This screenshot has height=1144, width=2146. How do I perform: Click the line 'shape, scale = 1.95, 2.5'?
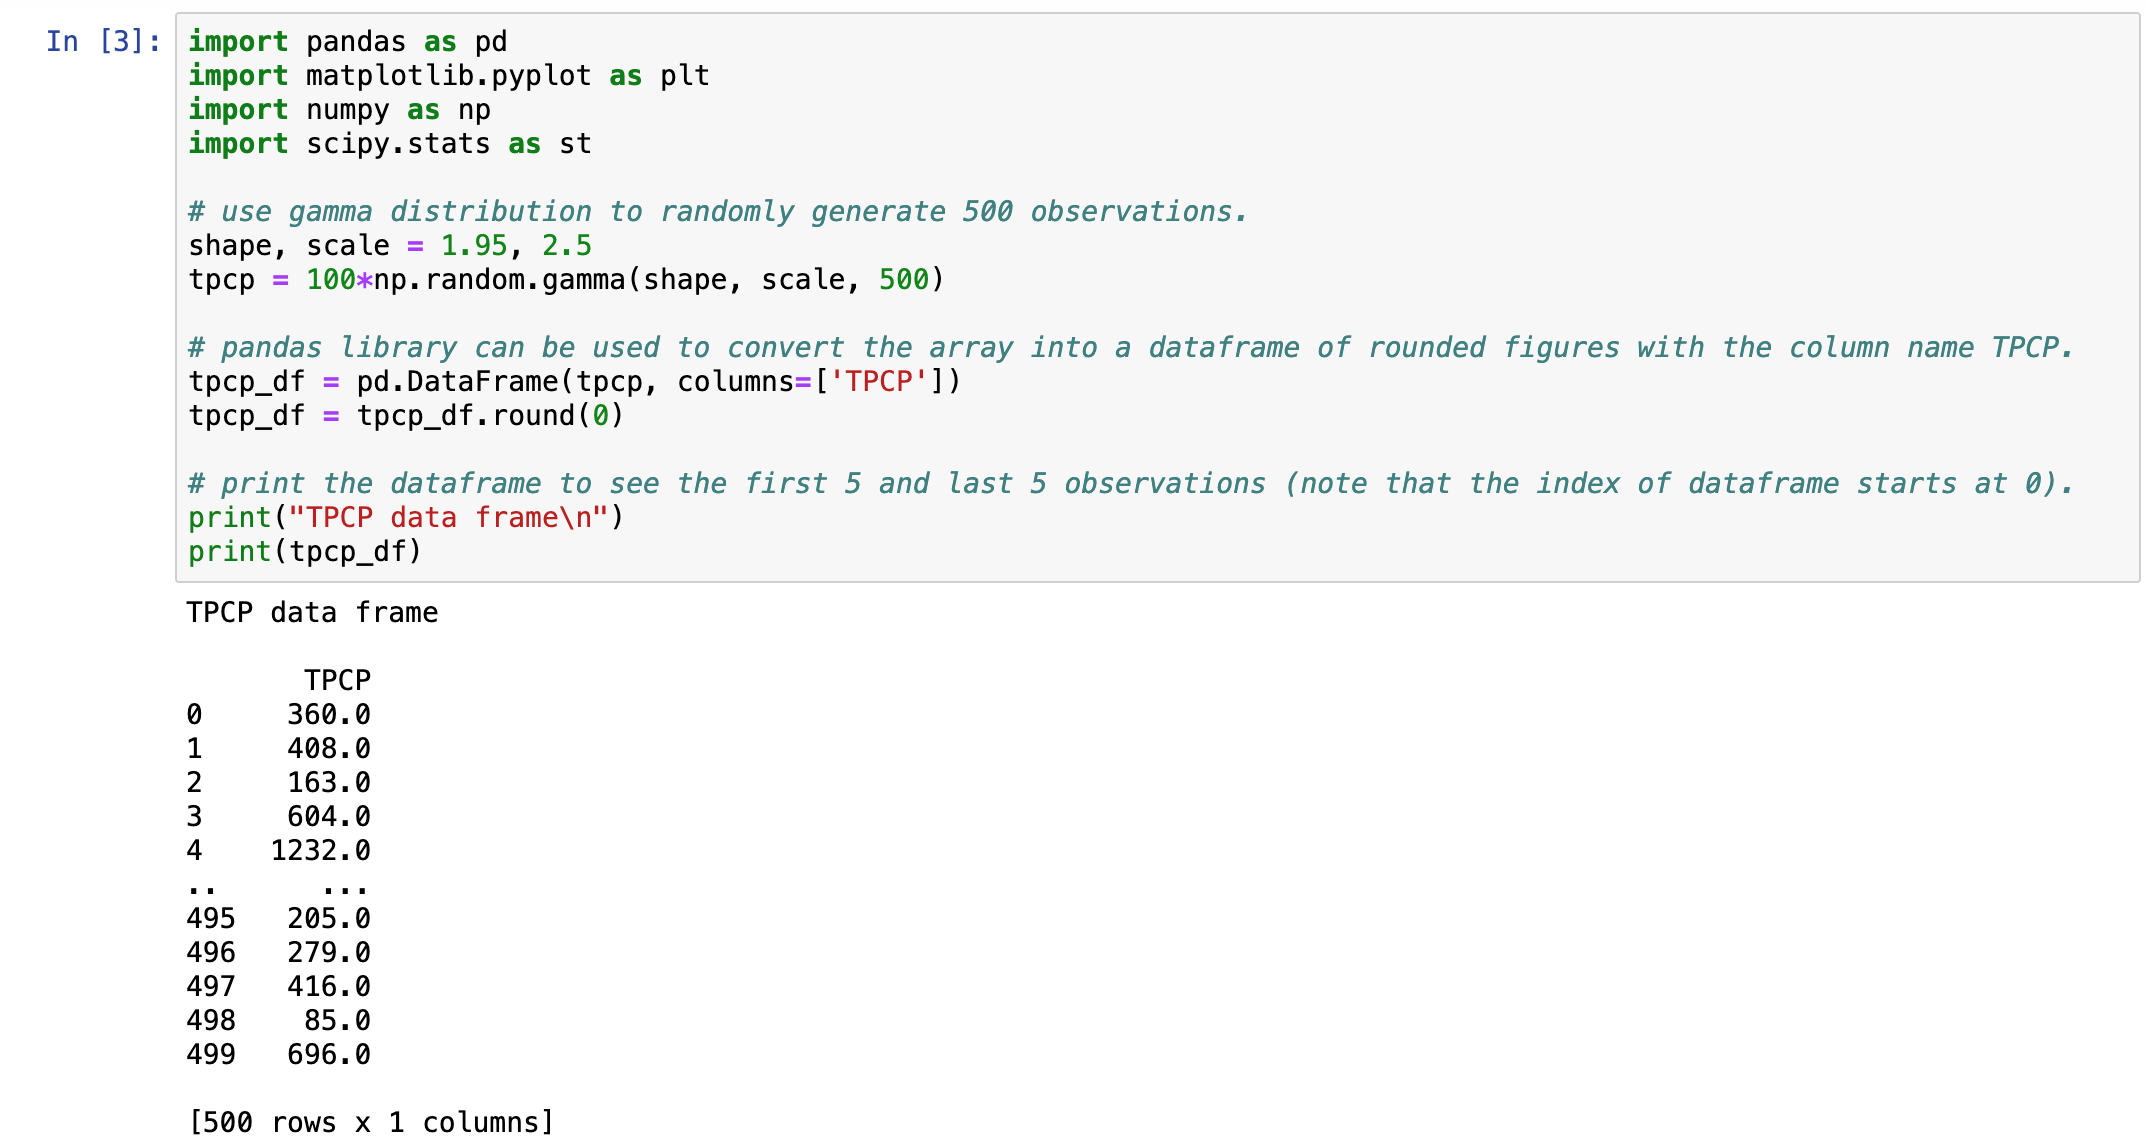[x=390, y=246]
